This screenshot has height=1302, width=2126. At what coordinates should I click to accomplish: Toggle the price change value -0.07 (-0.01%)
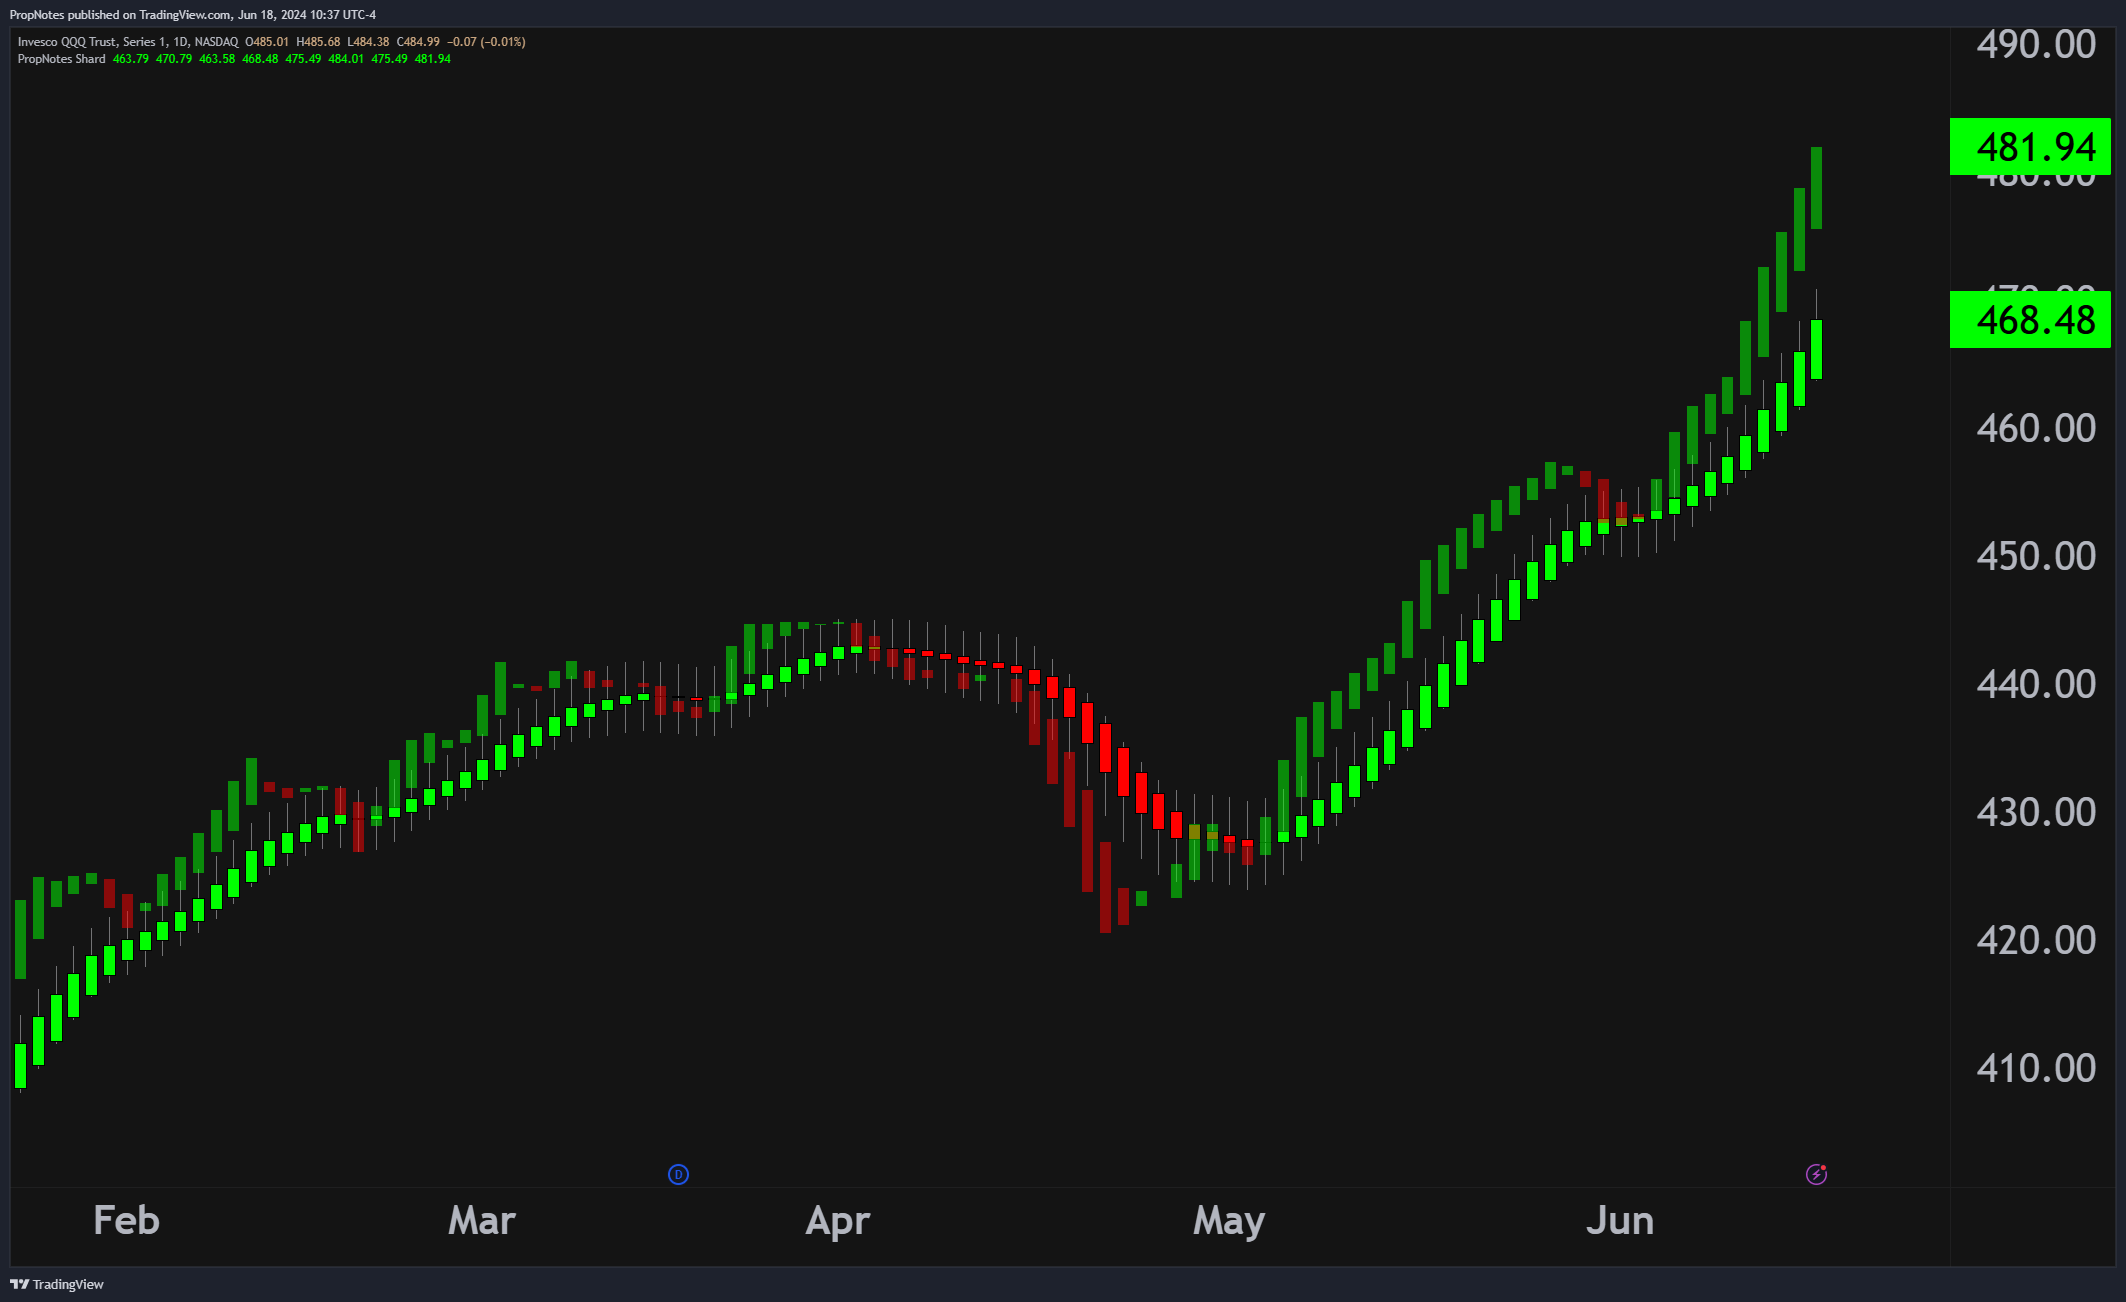coord(488,42)
